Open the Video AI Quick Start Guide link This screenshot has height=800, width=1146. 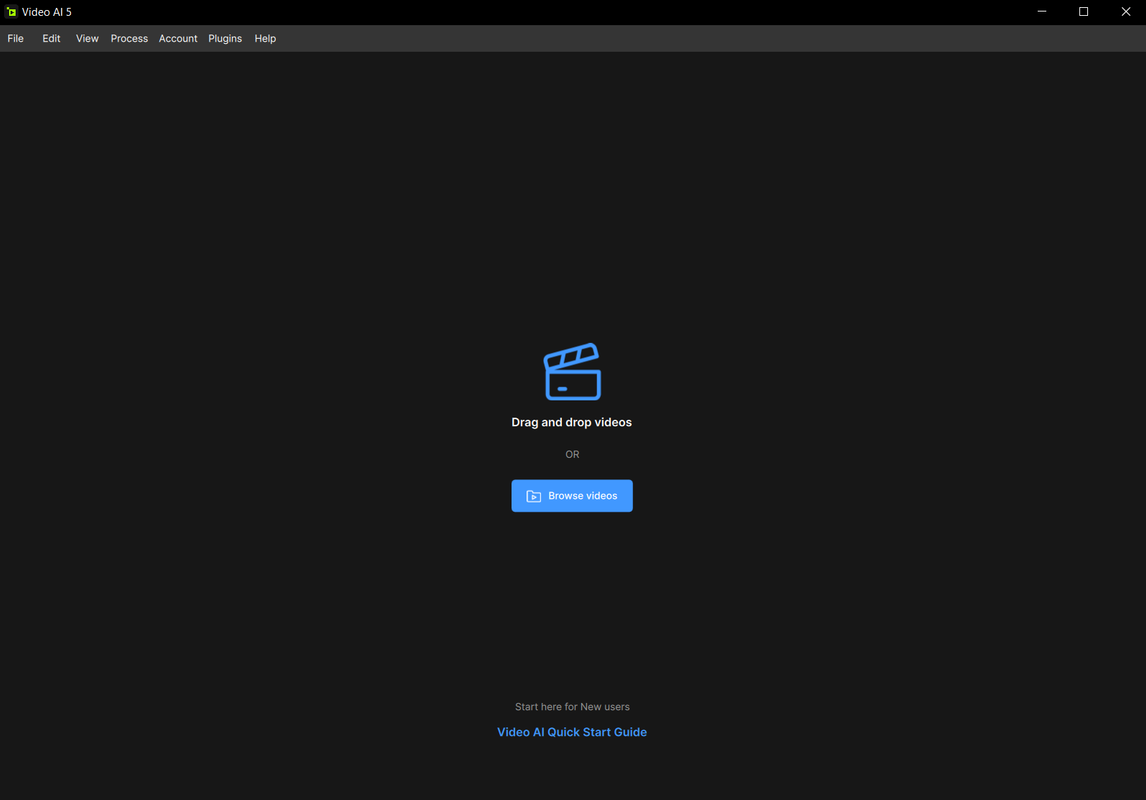point(572,732)
